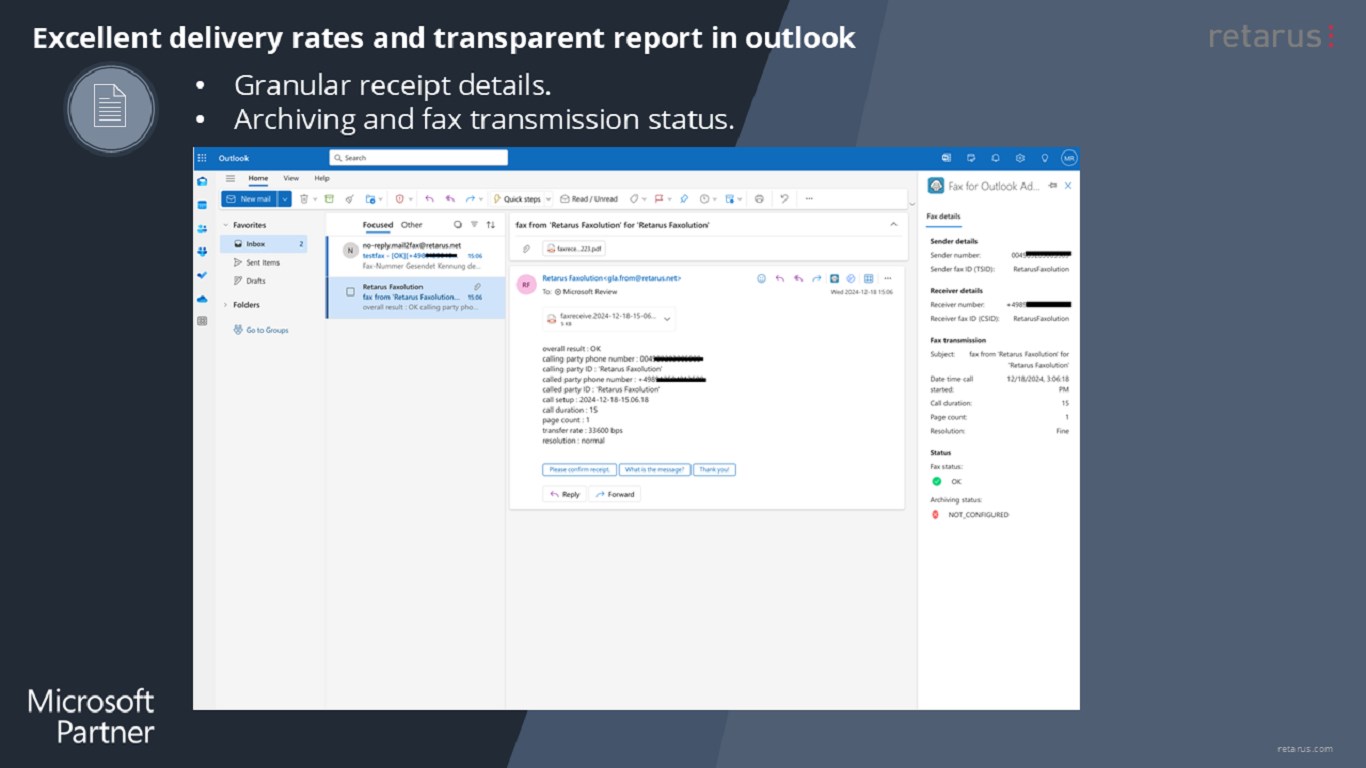Viewport: 1366px width, 768px height.
Task: Switch to the Home ribbon tab
Action: (258, 178)
